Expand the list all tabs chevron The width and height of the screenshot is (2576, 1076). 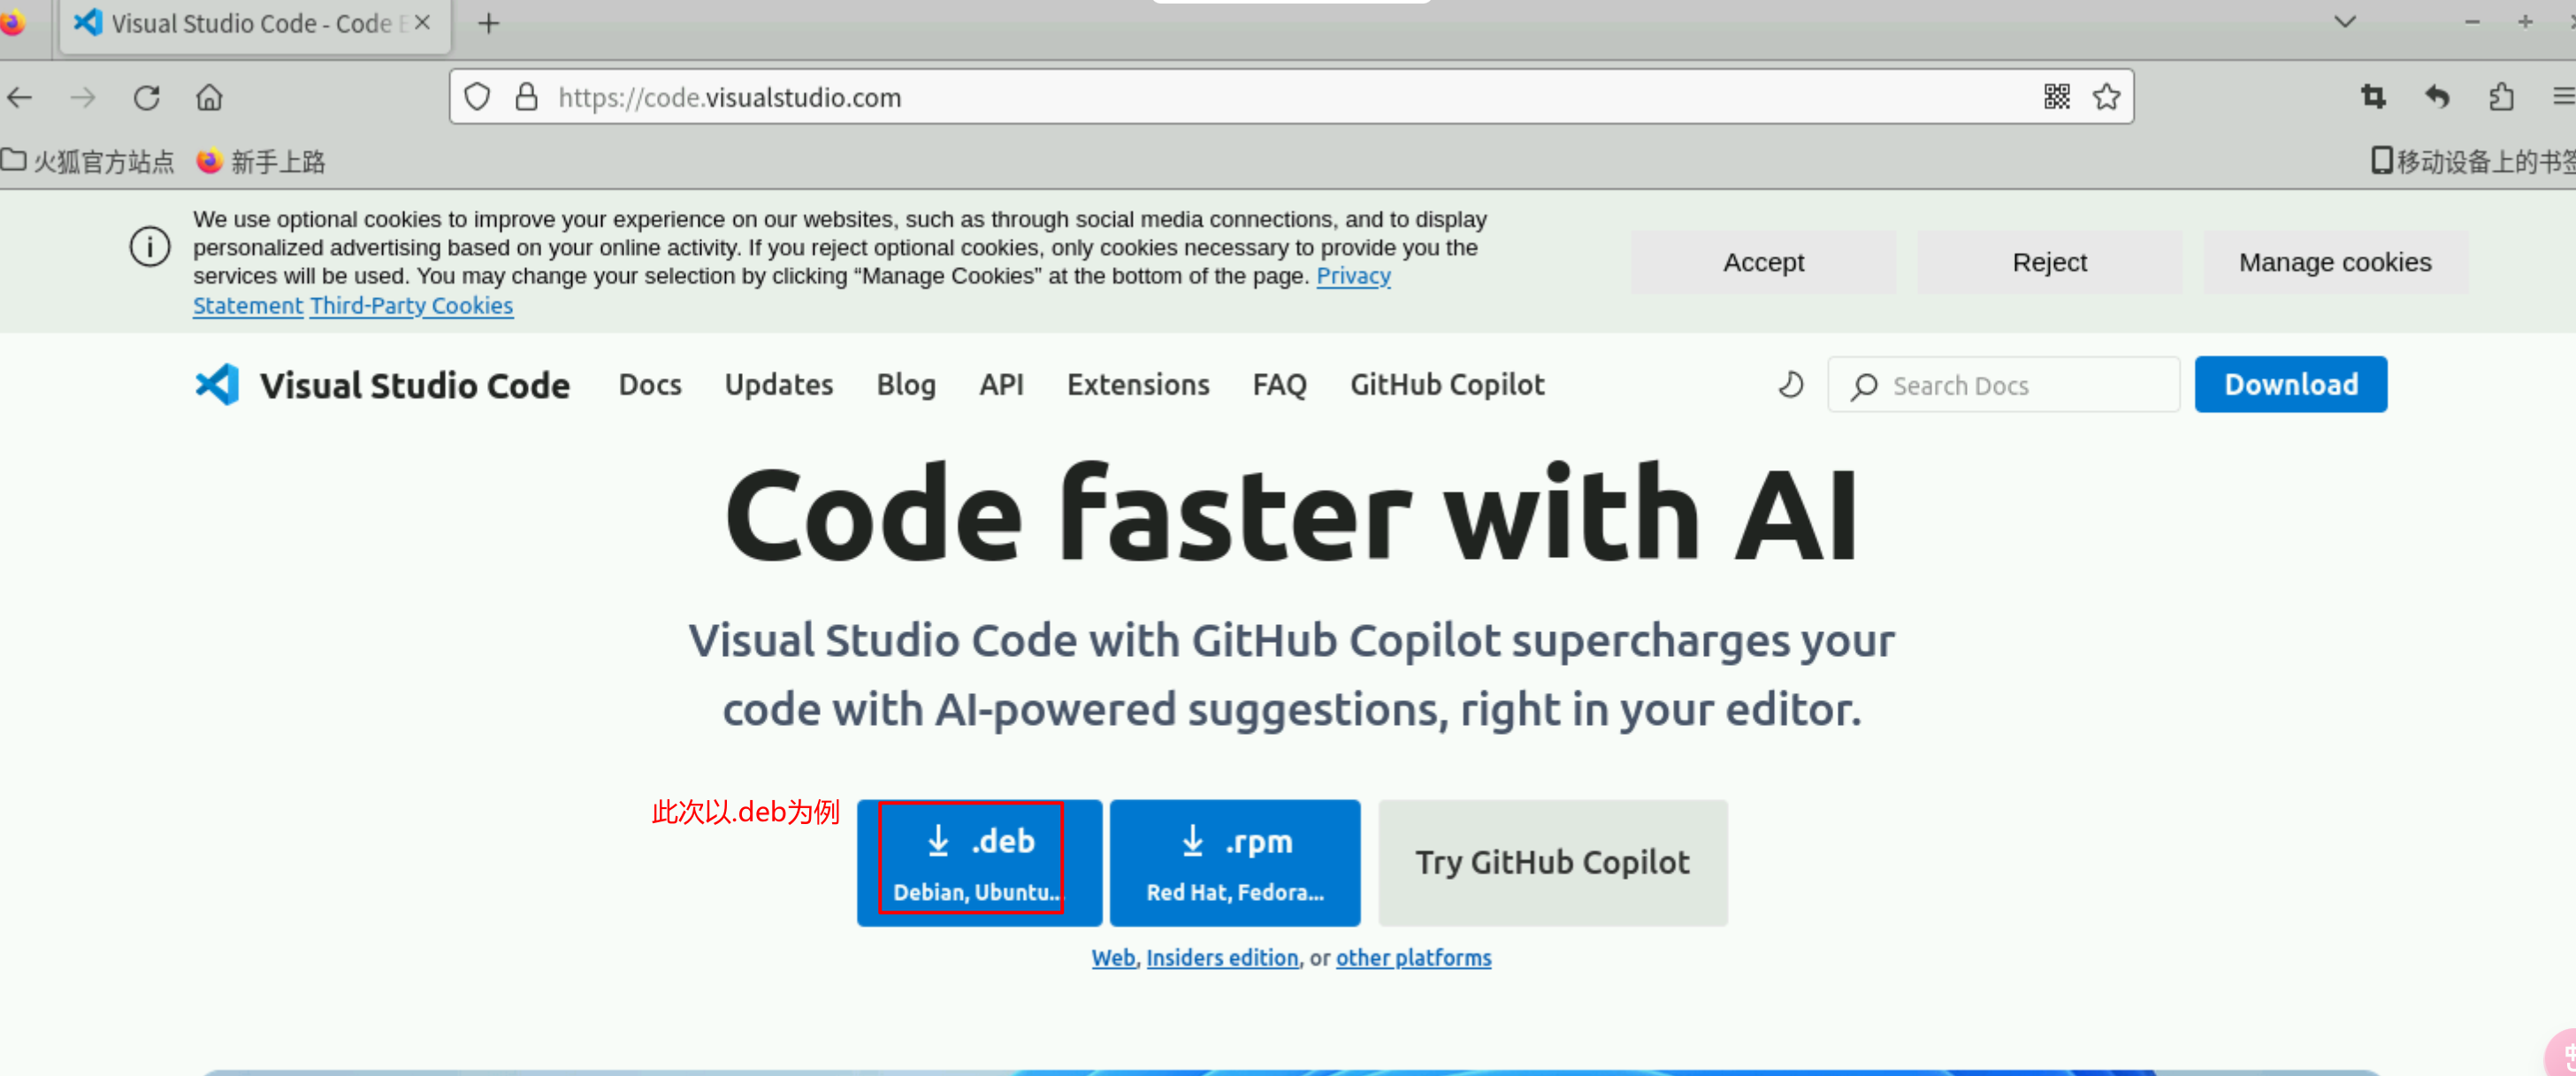coord(2344,22)
